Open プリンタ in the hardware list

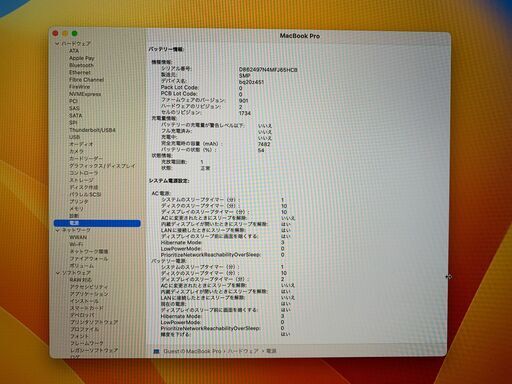pos(79,202)
